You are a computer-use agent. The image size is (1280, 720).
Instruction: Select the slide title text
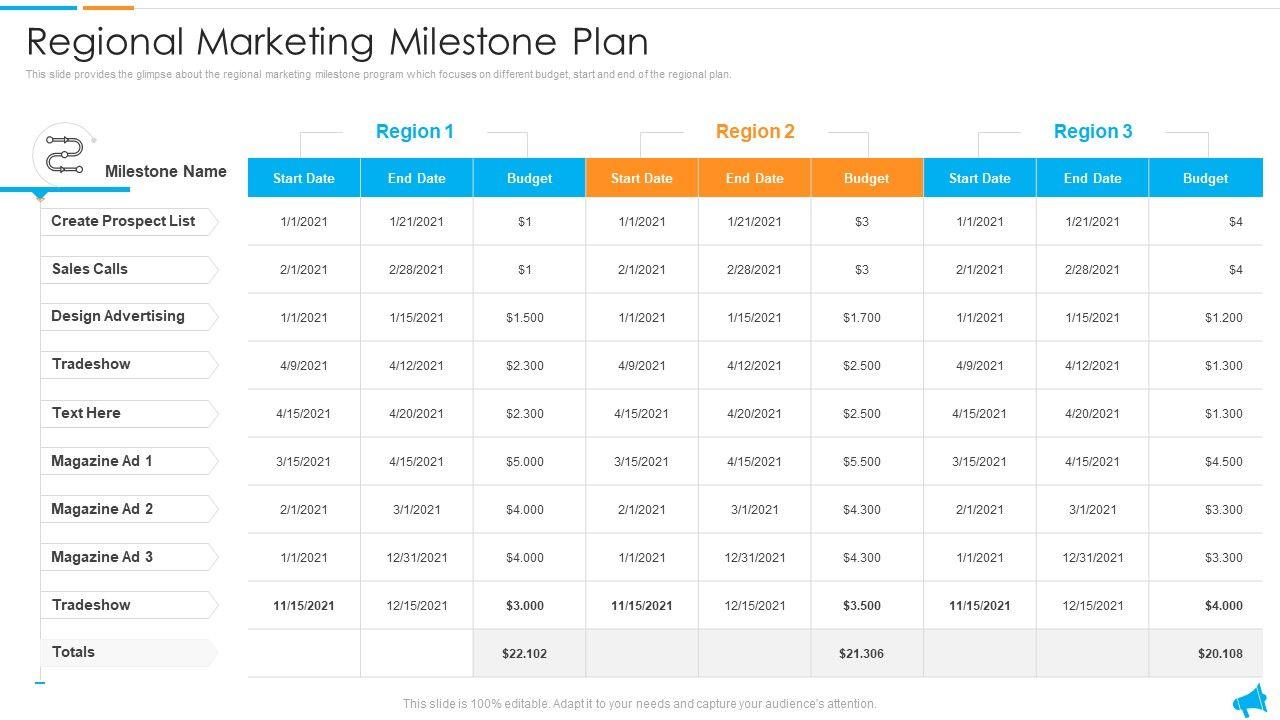pyautogui.click(x=337, y=42)
